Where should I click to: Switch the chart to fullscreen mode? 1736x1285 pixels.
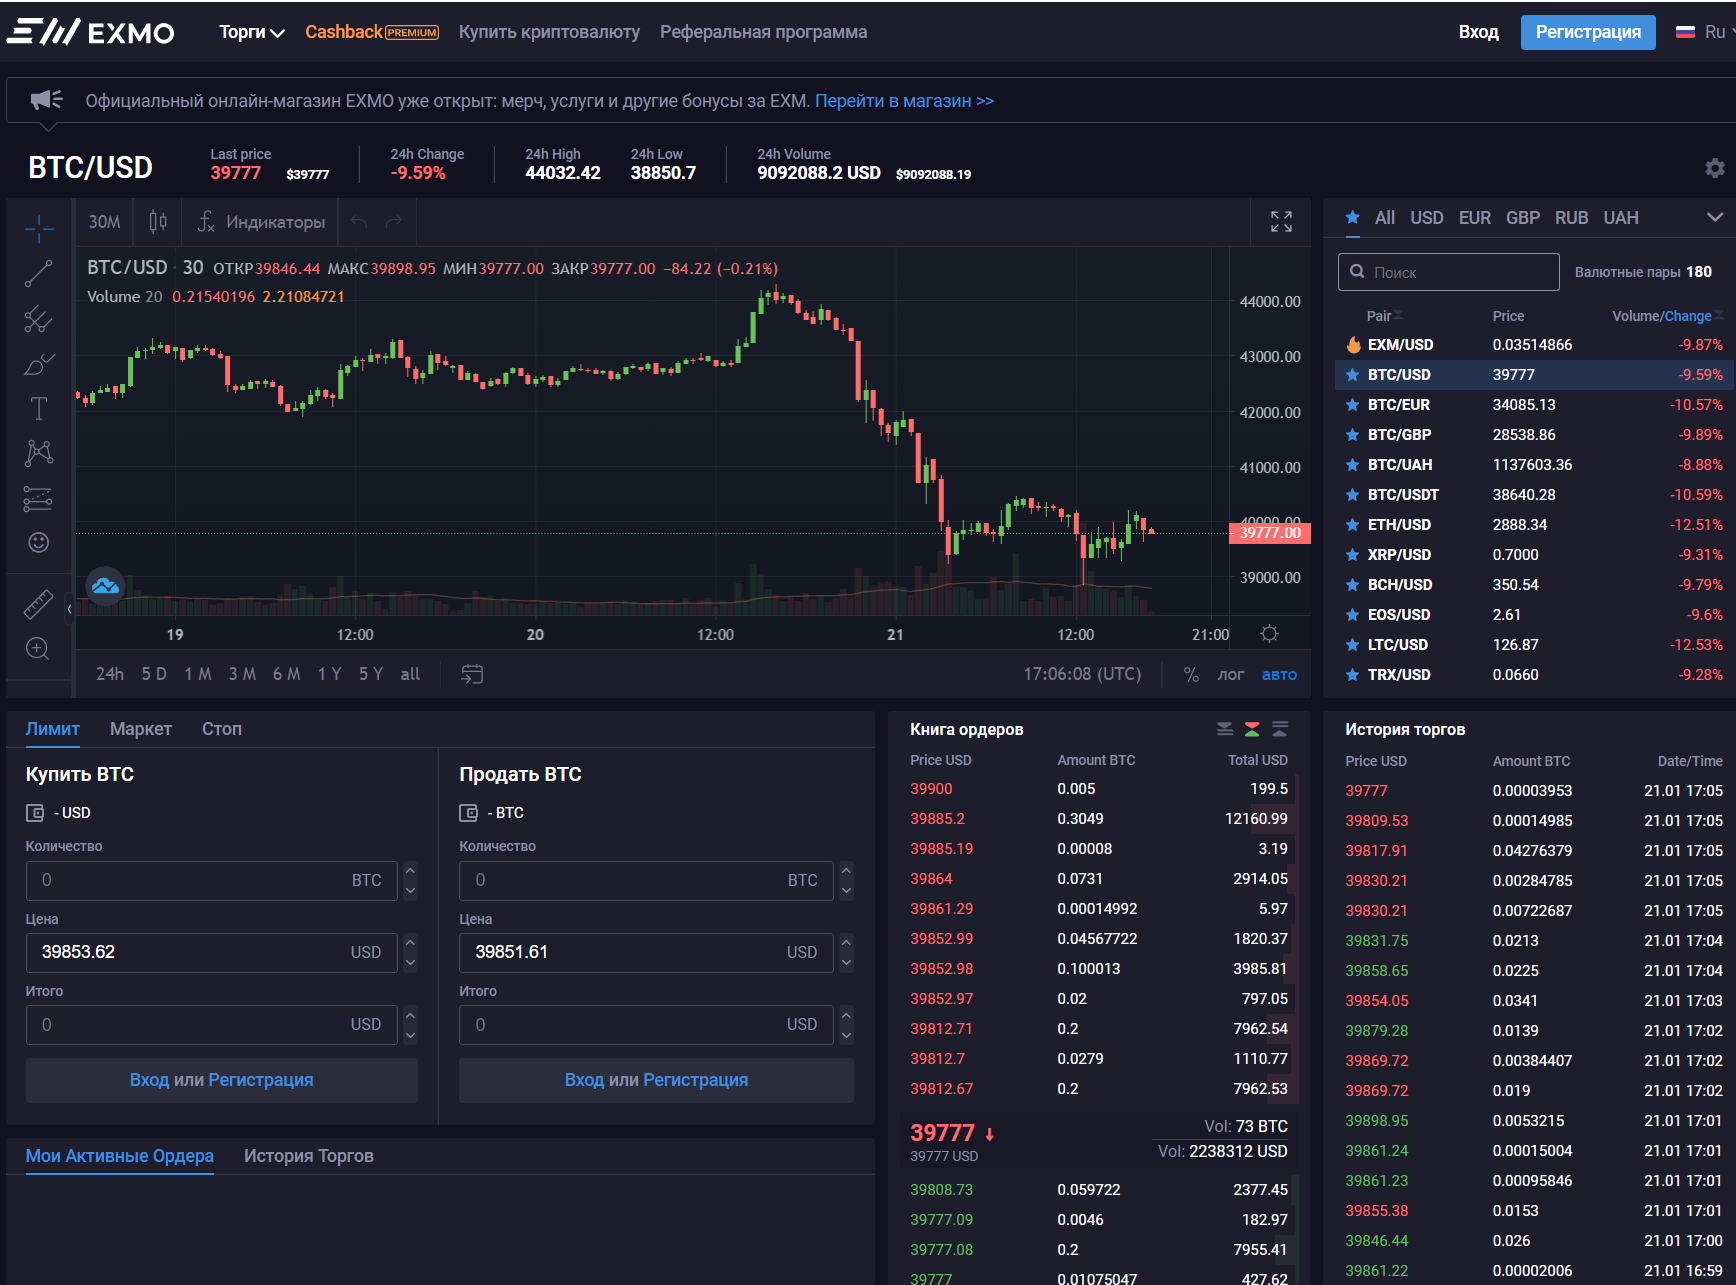[x=1281, y=222]
